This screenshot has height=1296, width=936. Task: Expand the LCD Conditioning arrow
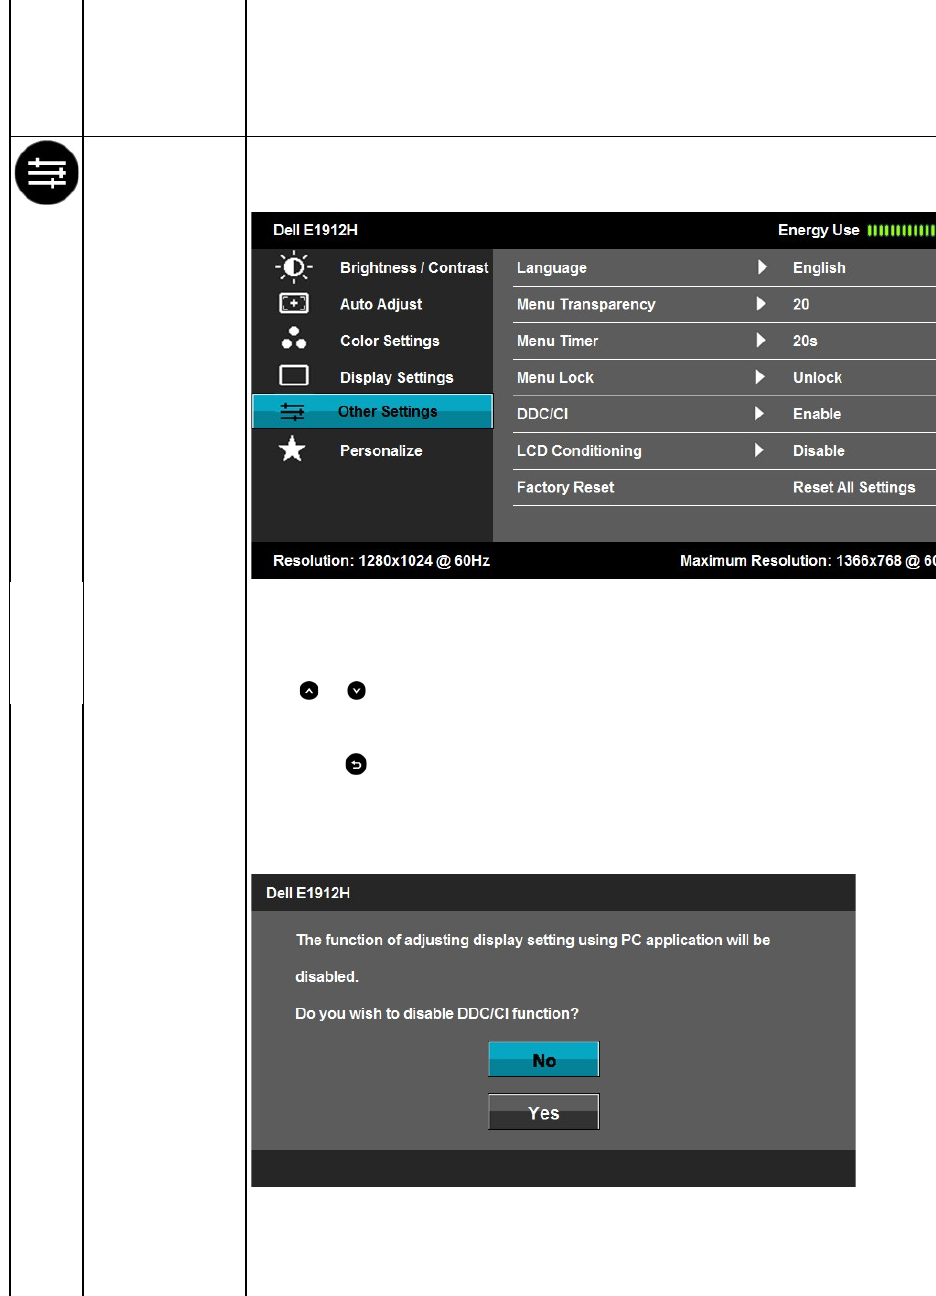pyautogui.click(x=762, y=450)
